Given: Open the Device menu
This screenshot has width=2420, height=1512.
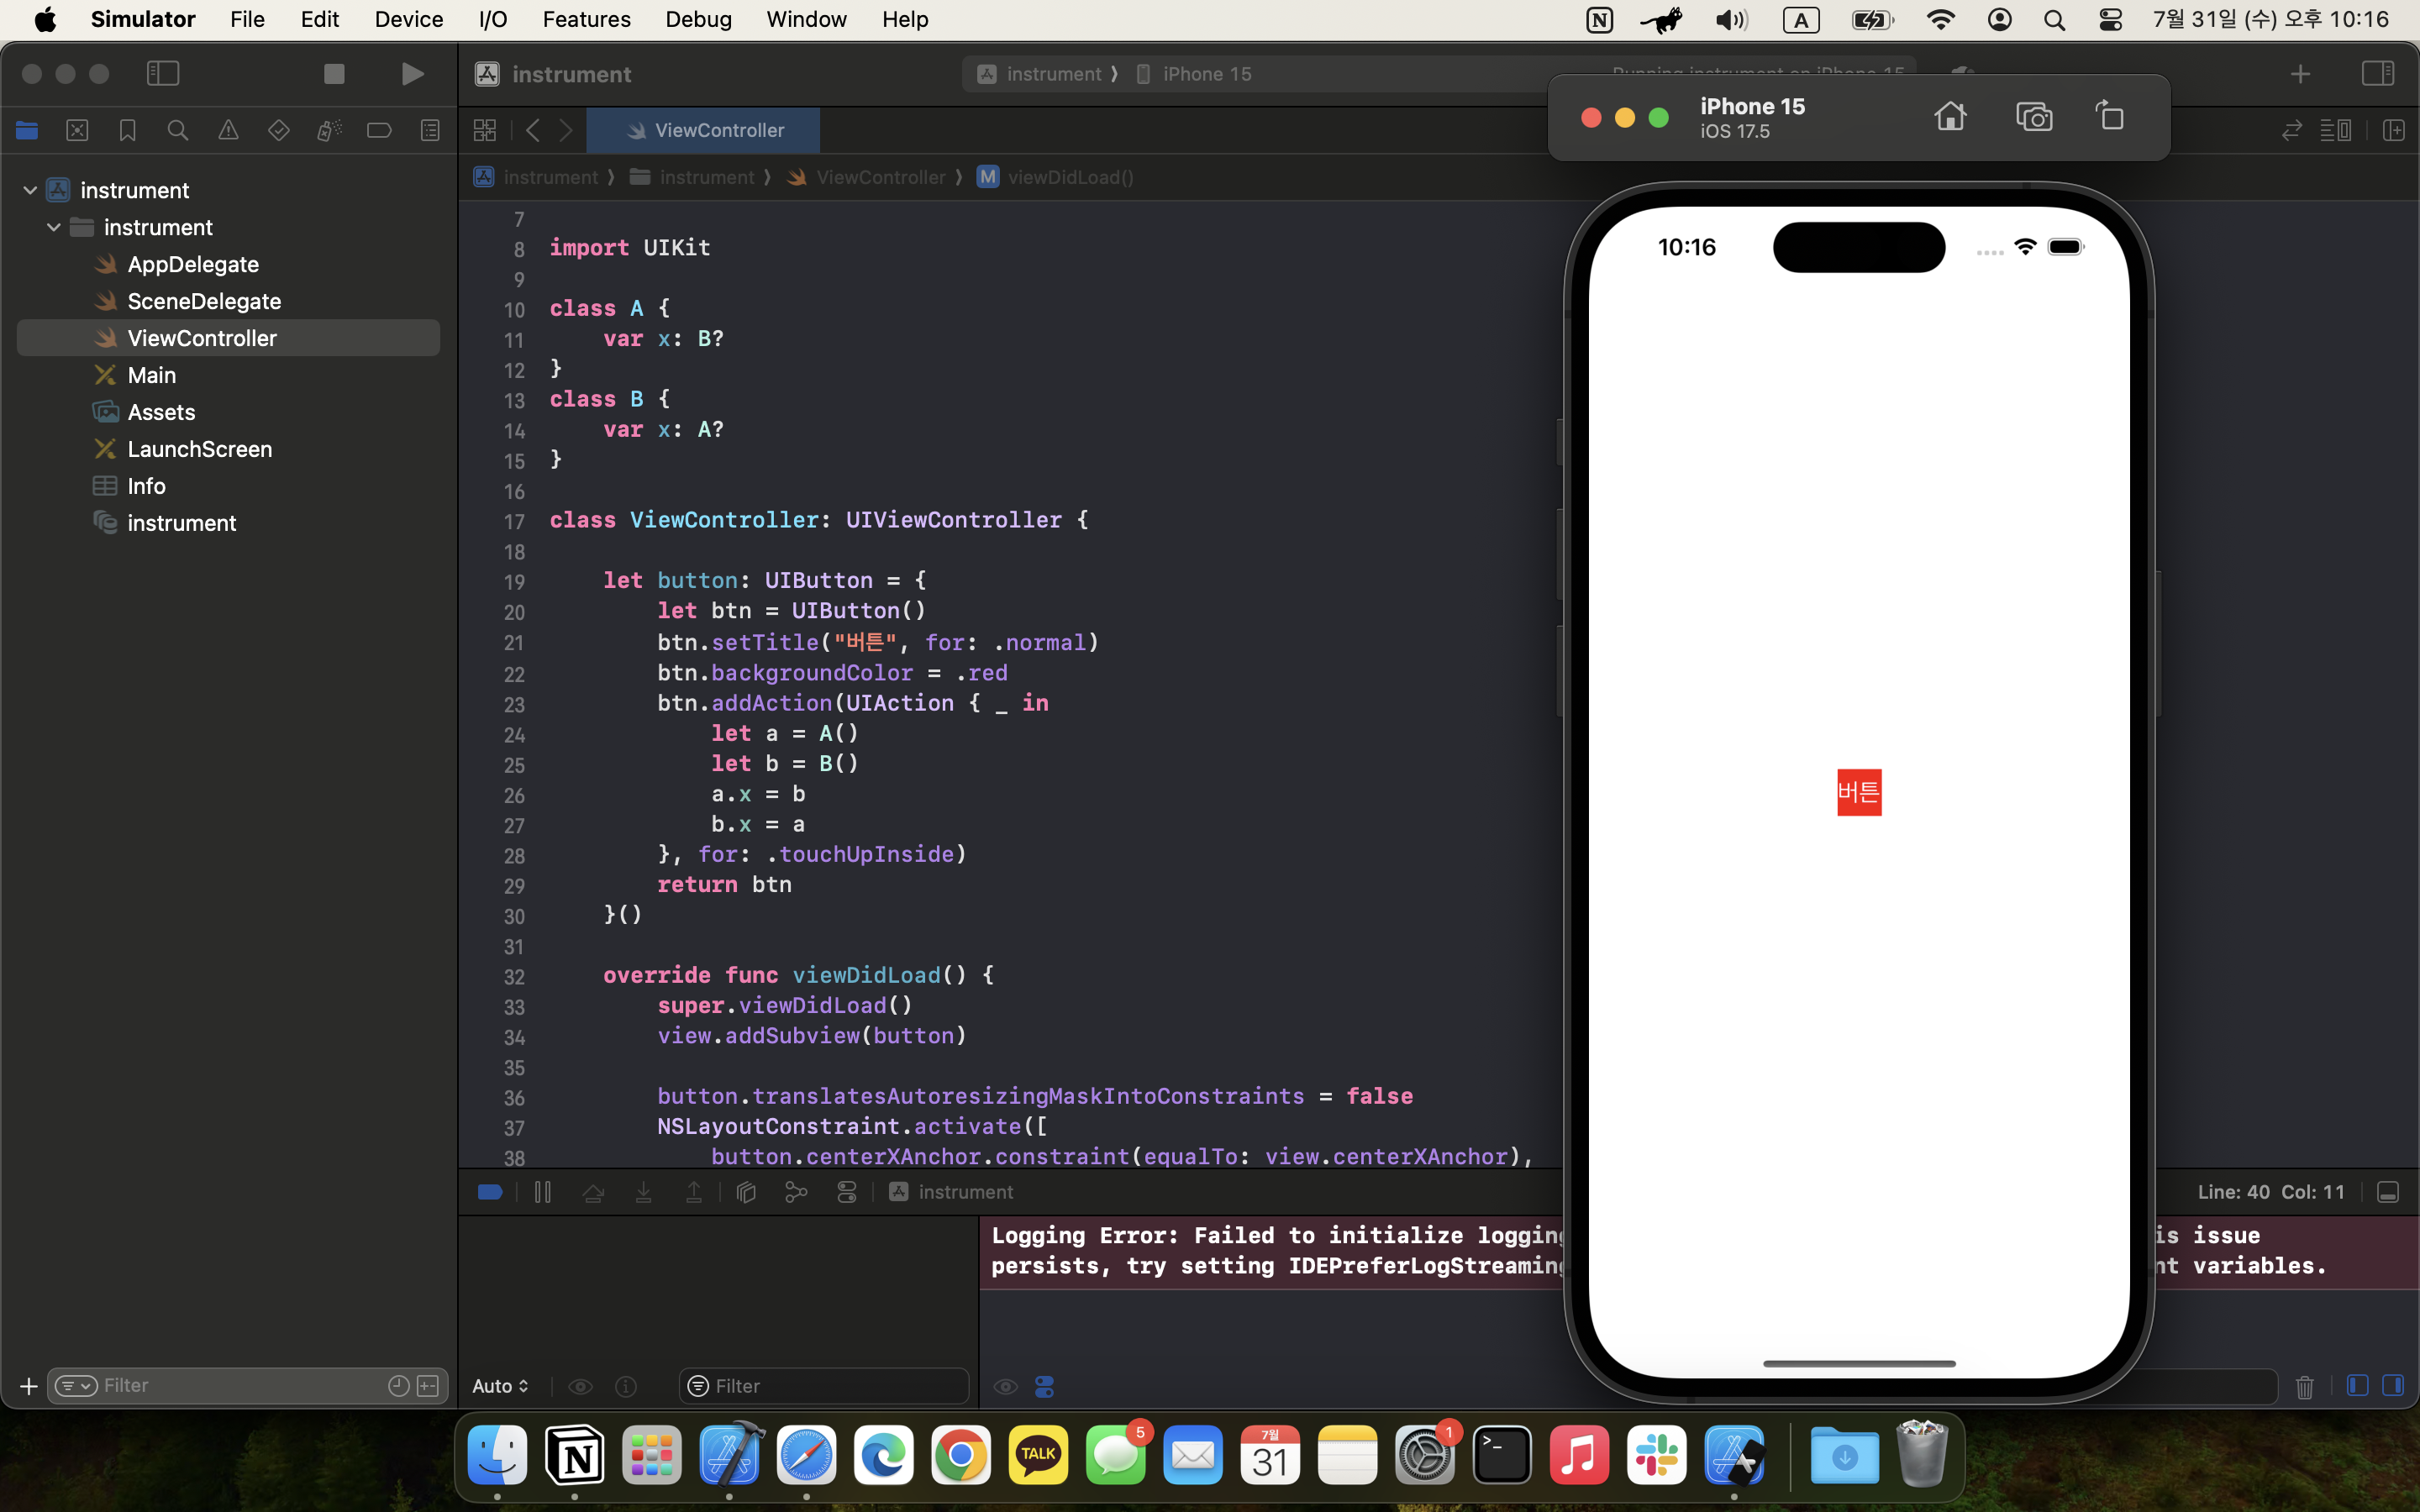Looking at the screenshot, I should pyautogui.click(x=408, y=19).
